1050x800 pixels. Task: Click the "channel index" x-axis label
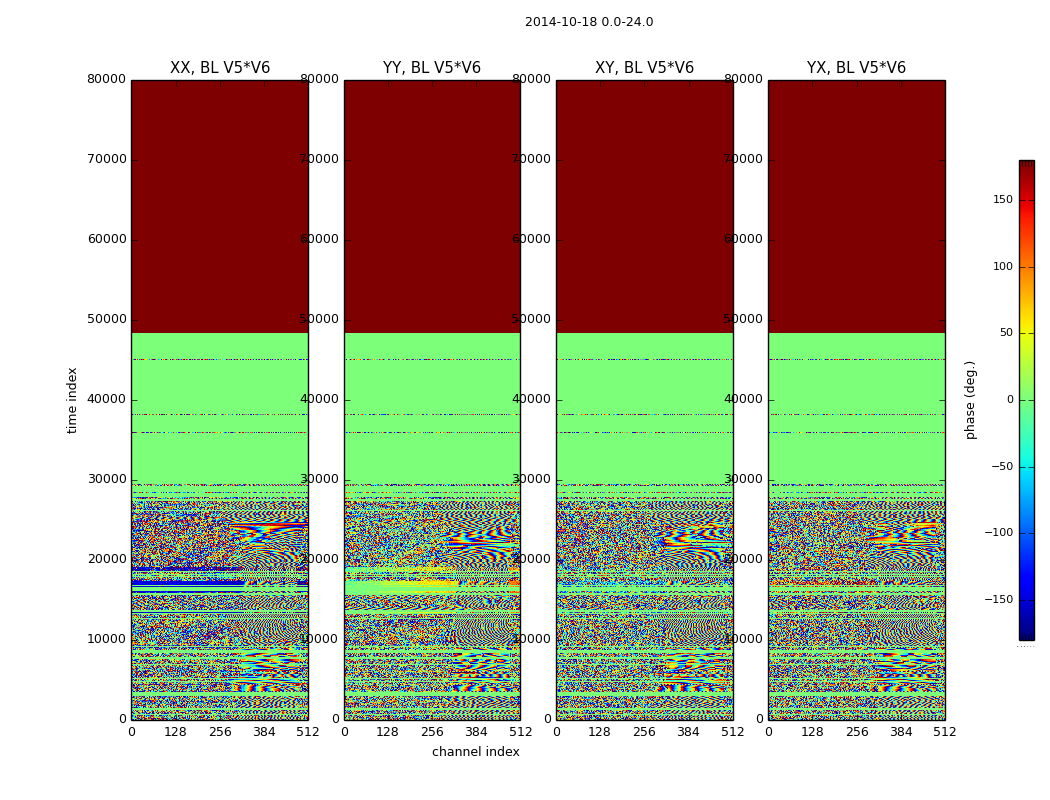475,752
